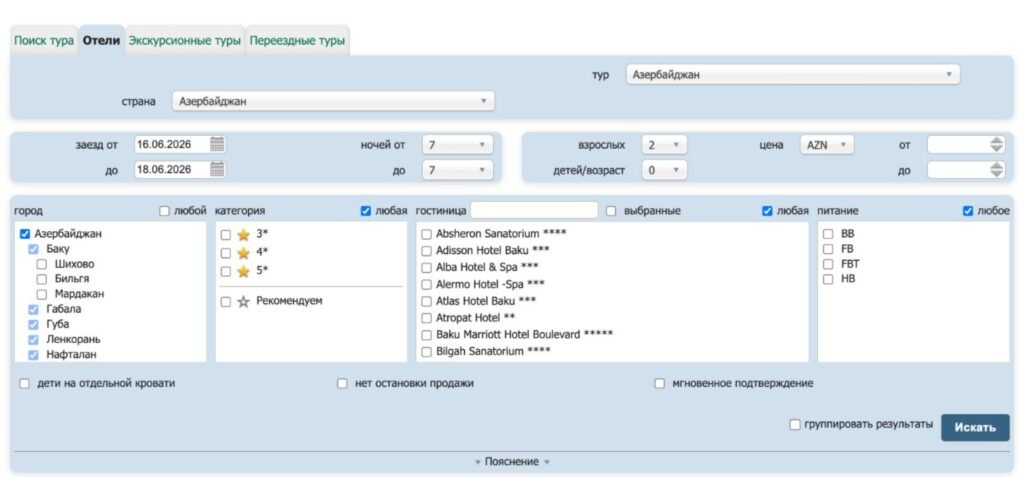The width and height of the screenshot is (1024, 477).
Task: Check the 5* category checkbox
Action: [x=226, y=271]
